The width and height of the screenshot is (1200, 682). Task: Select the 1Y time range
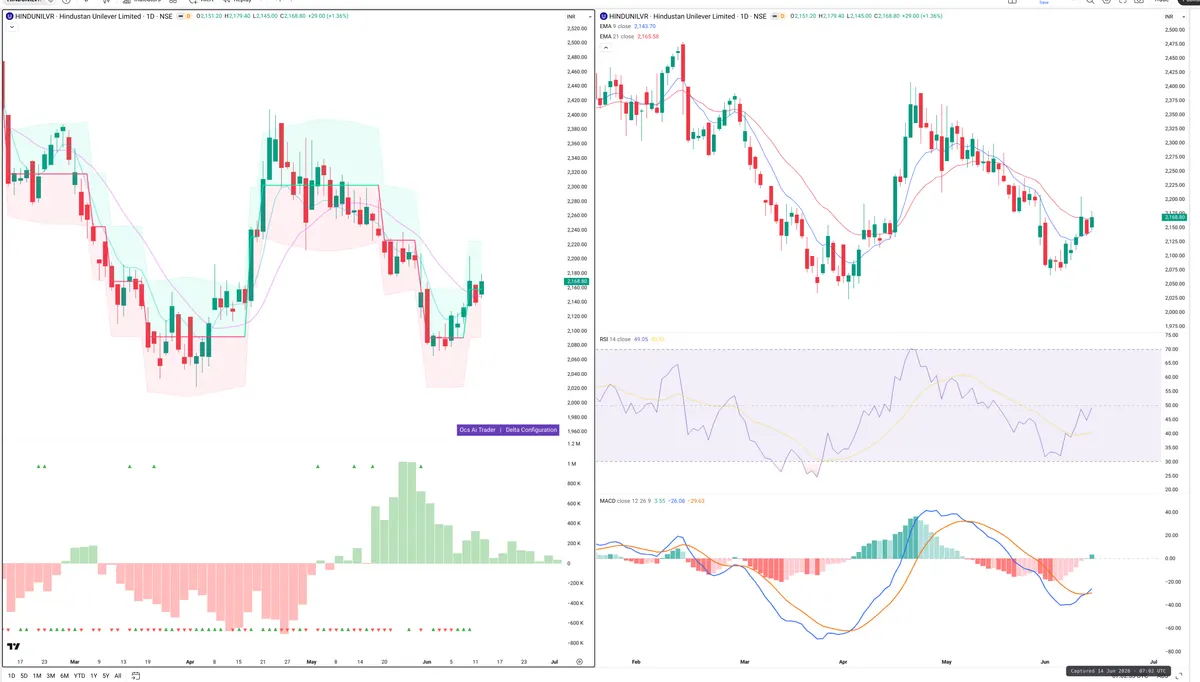click(x=94, y=676)
